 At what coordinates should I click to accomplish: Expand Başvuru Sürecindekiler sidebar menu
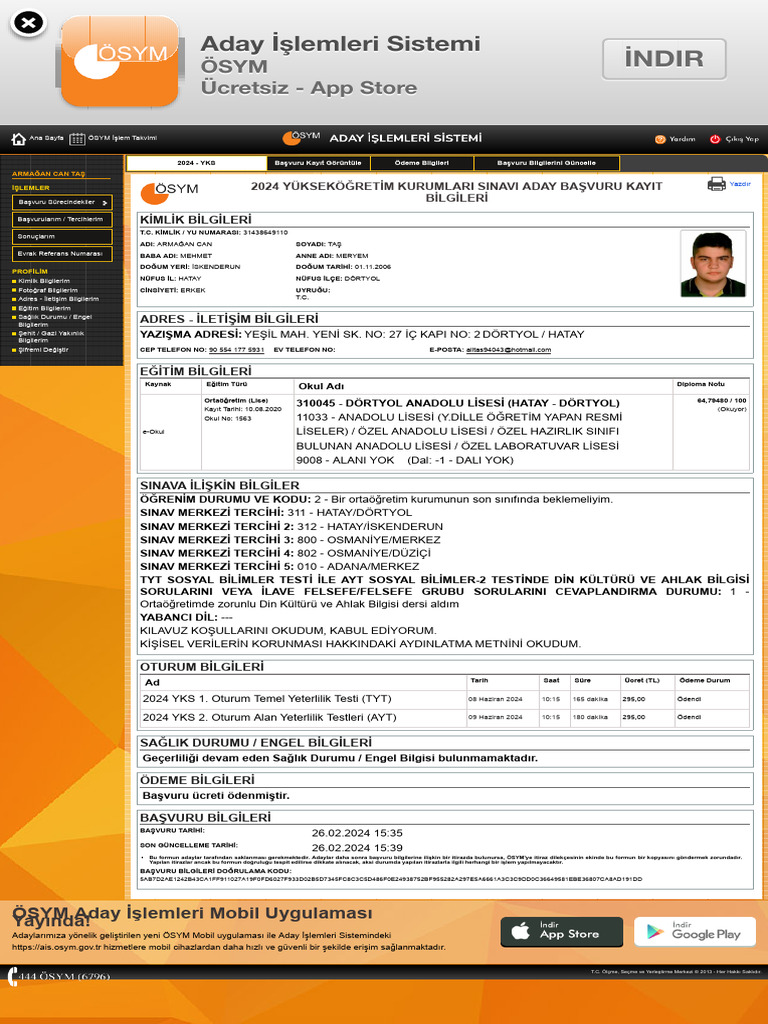[62, 202]
